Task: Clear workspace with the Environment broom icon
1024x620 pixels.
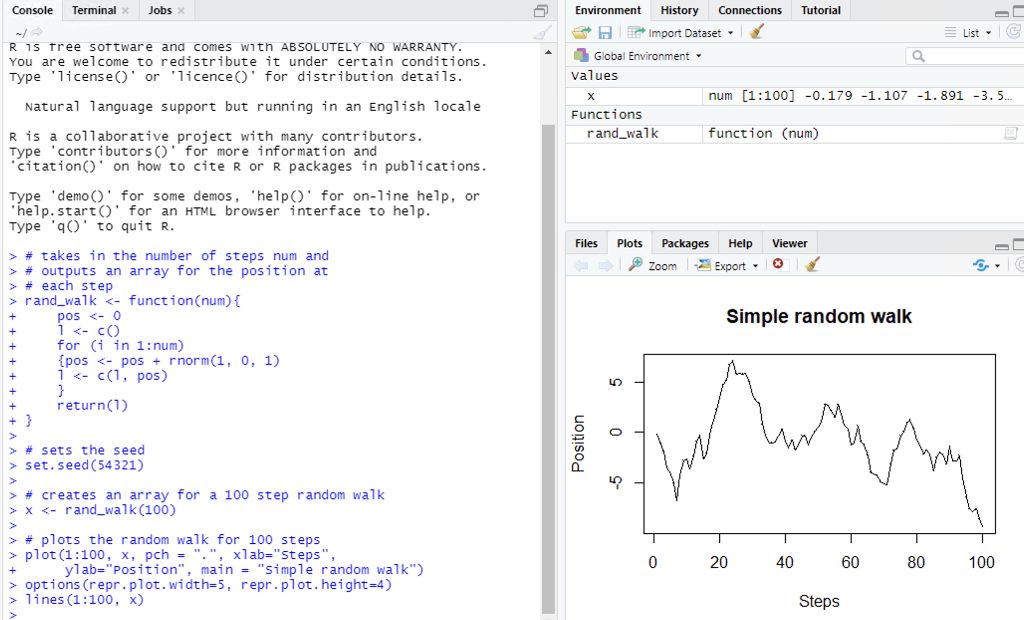Action: tap(753, 32)
